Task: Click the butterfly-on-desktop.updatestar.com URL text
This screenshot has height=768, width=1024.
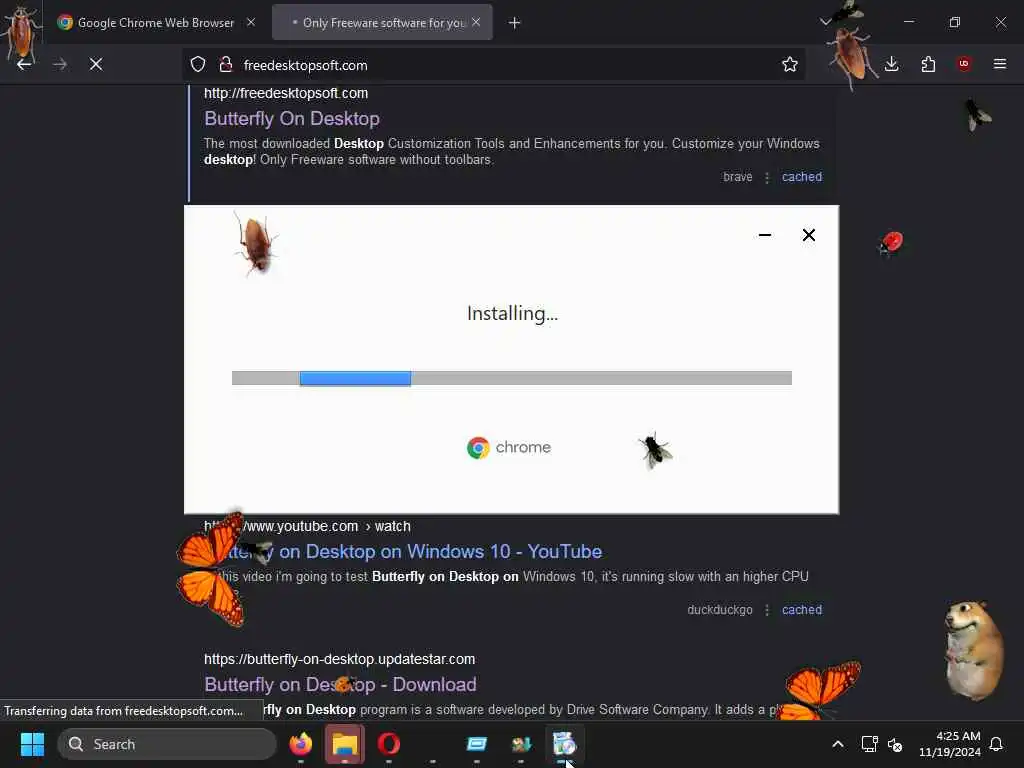Action: tap(340, 659)
